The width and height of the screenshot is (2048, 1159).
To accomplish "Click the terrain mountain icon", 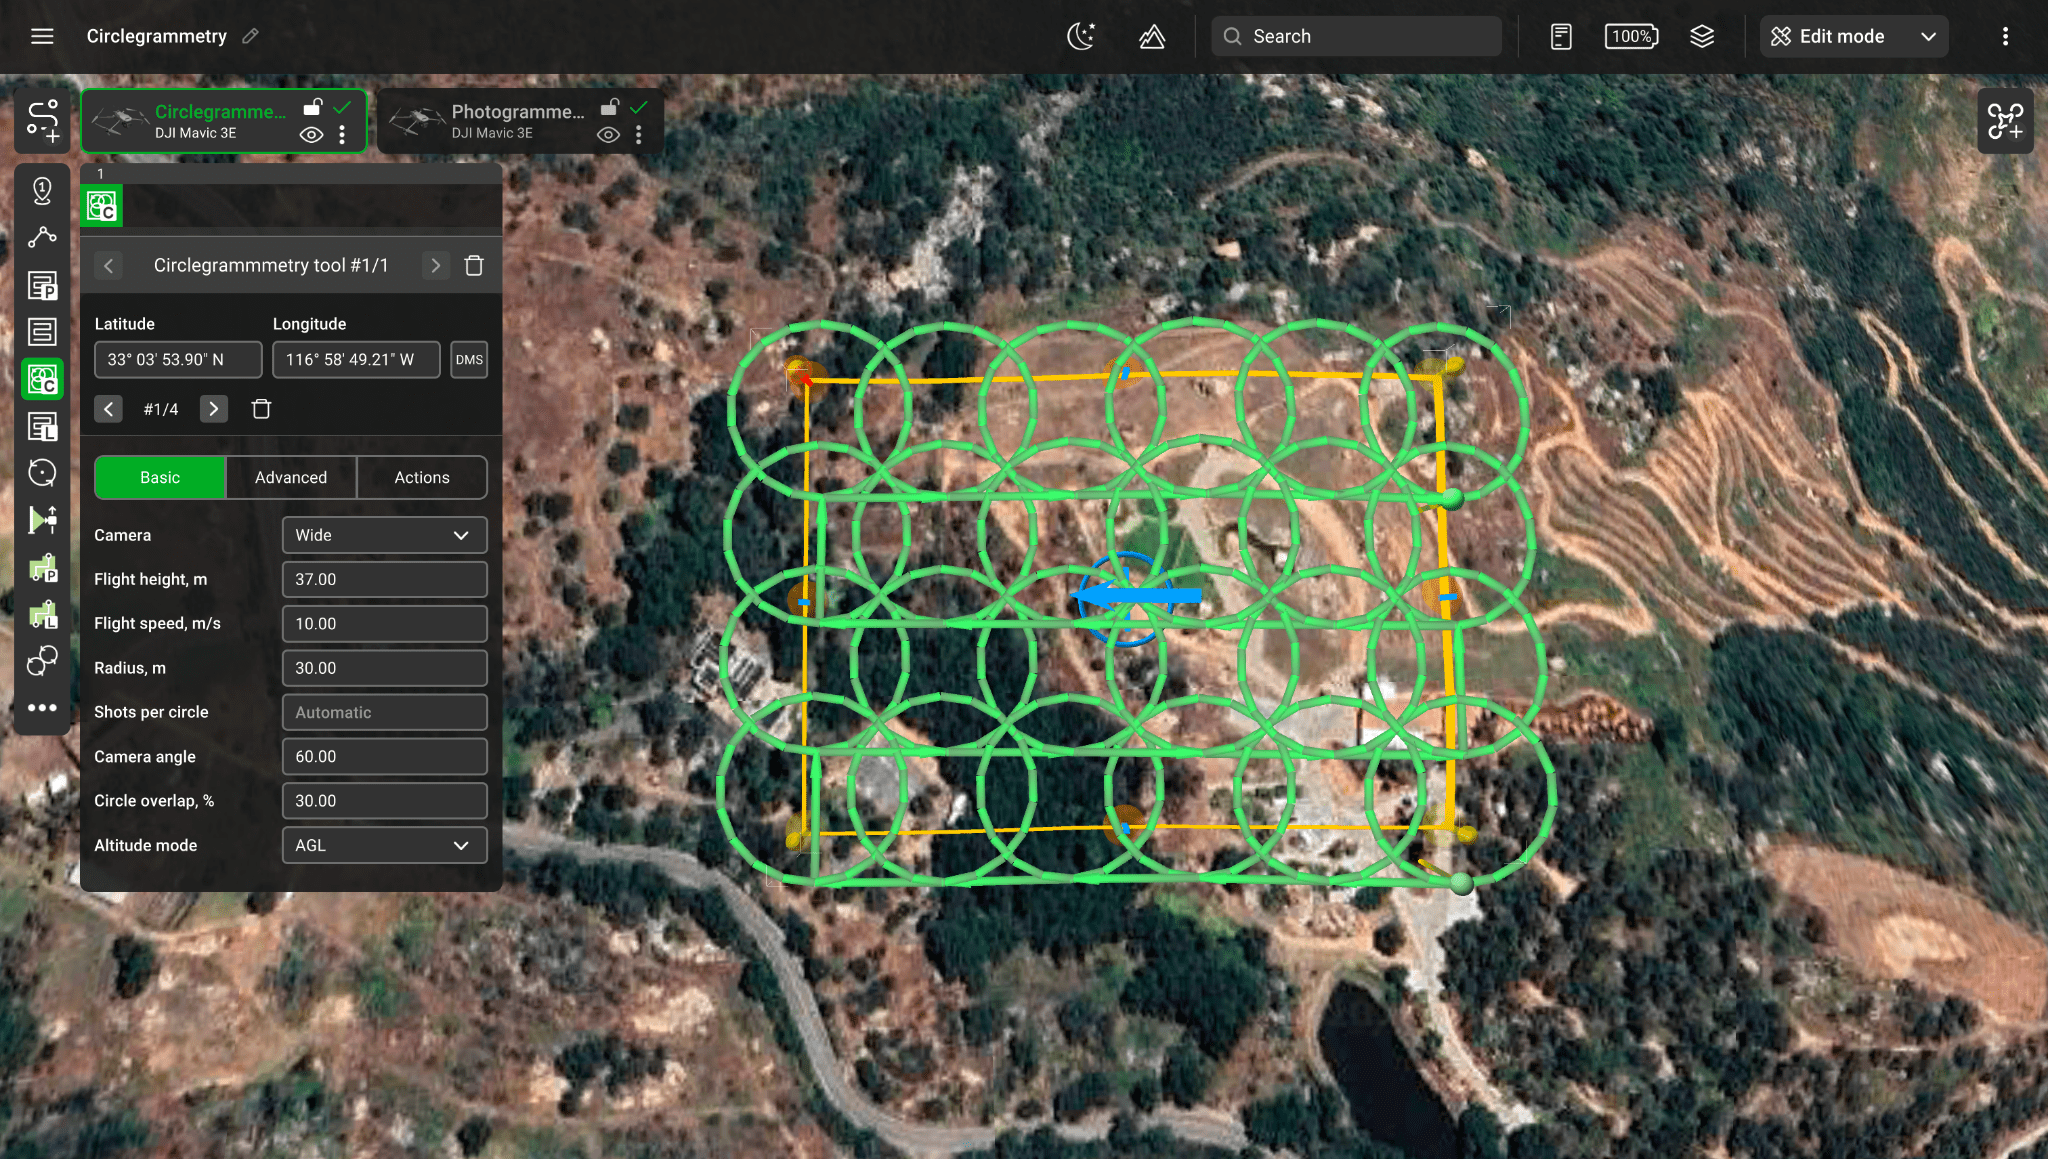I will click(x=1152, y=36).
